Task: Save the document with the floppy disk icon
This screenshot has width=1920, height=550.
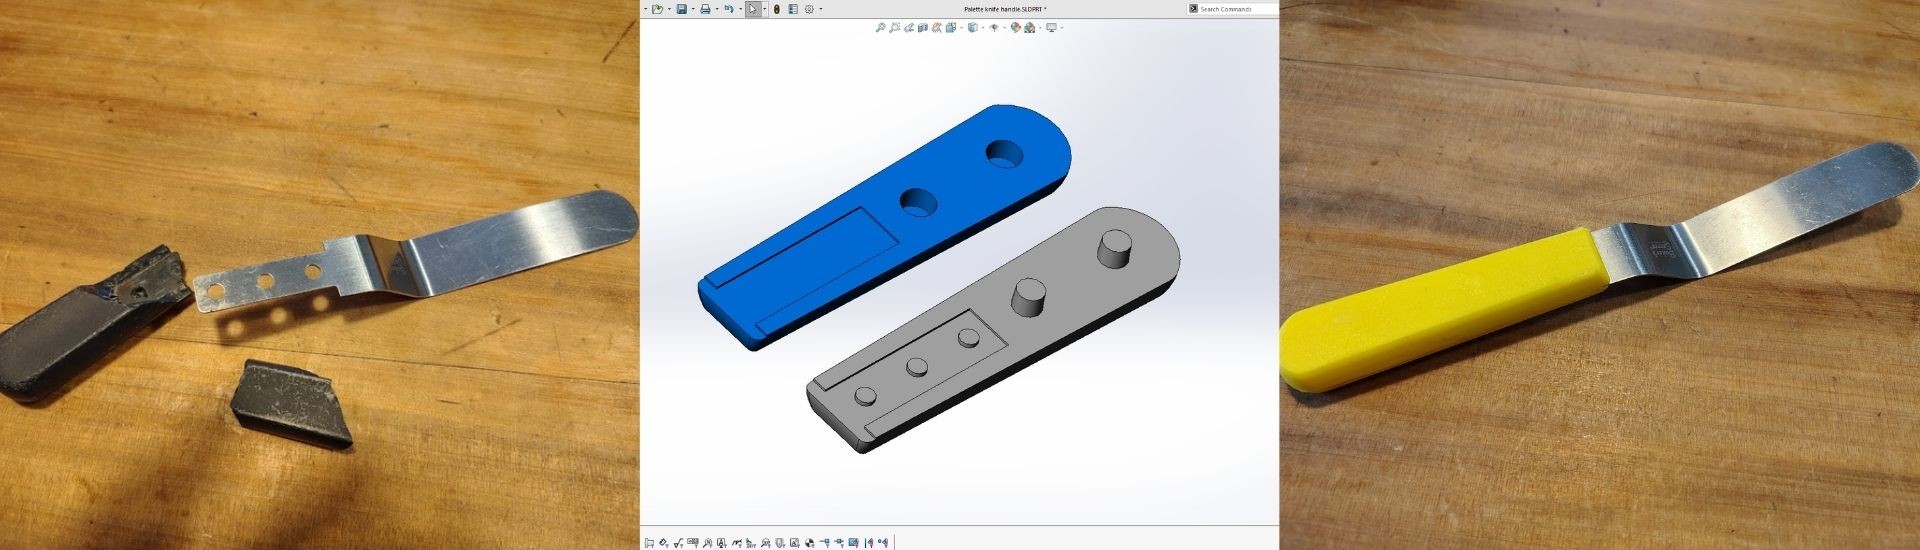Action: [681, 9]
